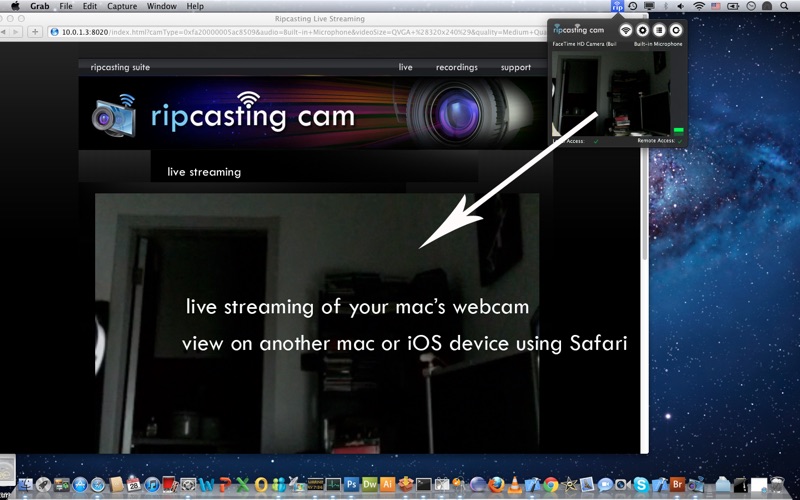This screenshot has width=800, height=500.
Task: Open Skype from the Dock
Action: 641,484
